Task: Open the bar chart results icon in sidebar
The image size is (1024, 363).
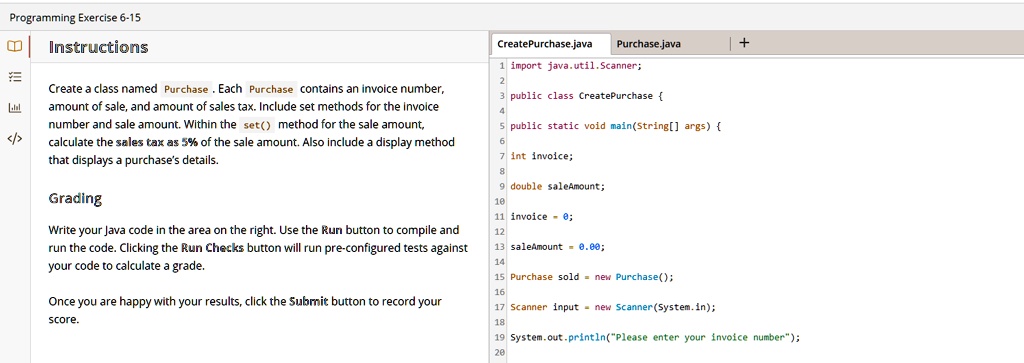Action: [x=14, y=107]
